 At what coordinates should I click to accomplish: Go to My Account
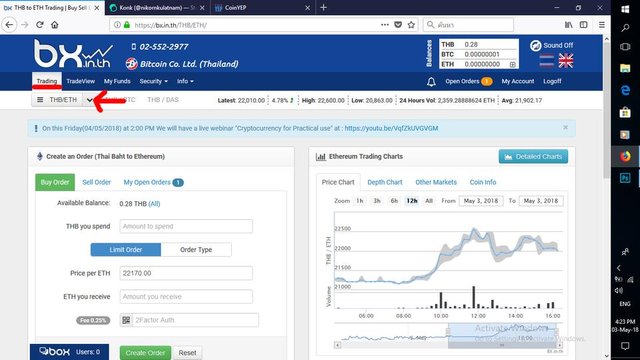[x=518, y=82]
